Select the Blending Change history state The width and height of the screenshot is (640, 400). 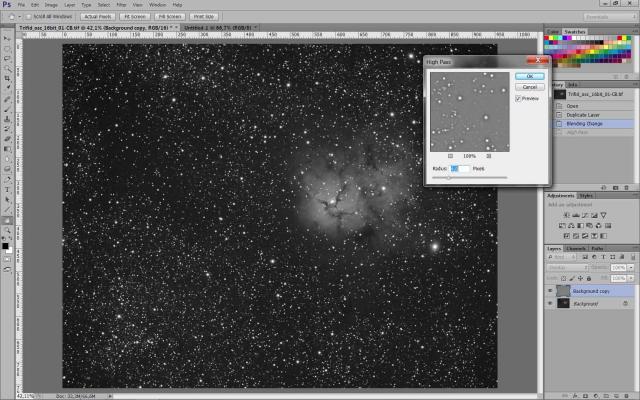[x=581, y=124]
